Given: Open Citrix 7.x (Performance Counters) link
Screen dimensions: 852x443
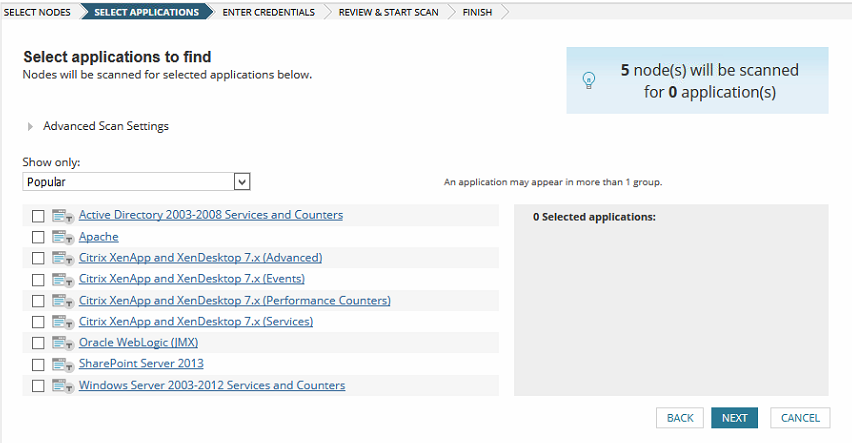Looking at the screenshot, I should (x=235, y=301).
